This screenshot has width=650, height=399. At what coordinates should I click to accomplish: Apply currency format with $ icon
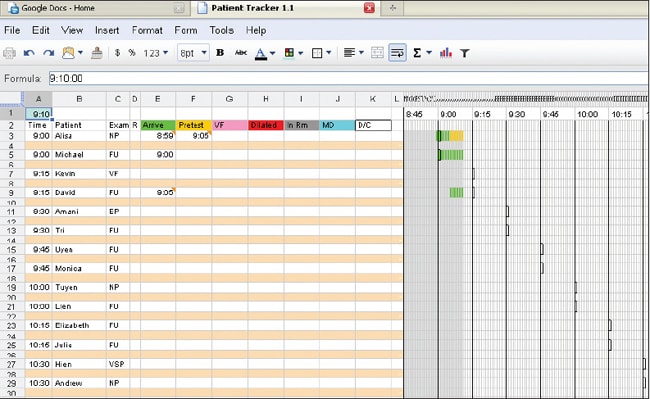[x=118, y=53]
